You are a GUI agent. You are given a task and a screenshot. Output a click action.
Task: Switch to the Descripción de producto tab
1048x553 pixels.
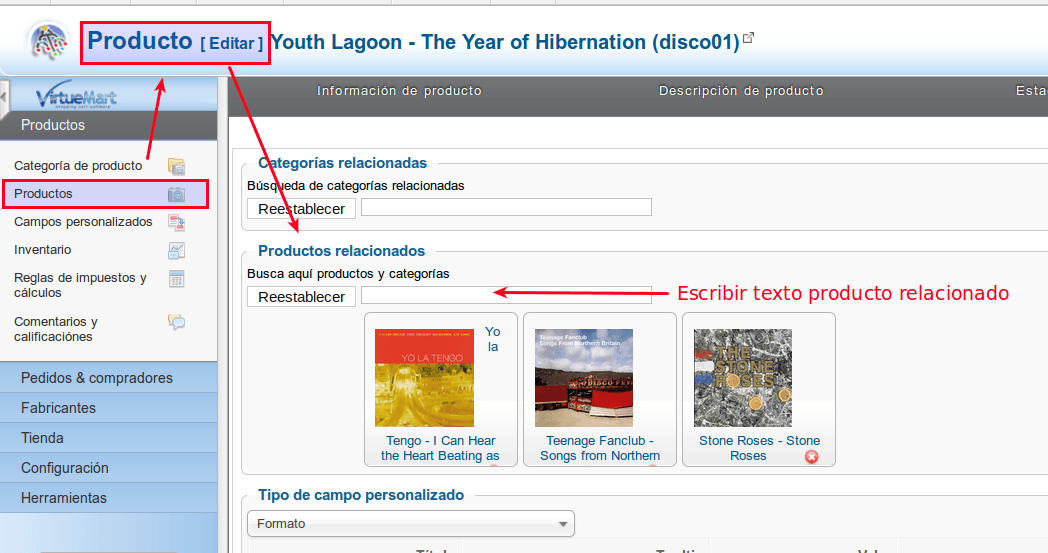click(741, 91)
